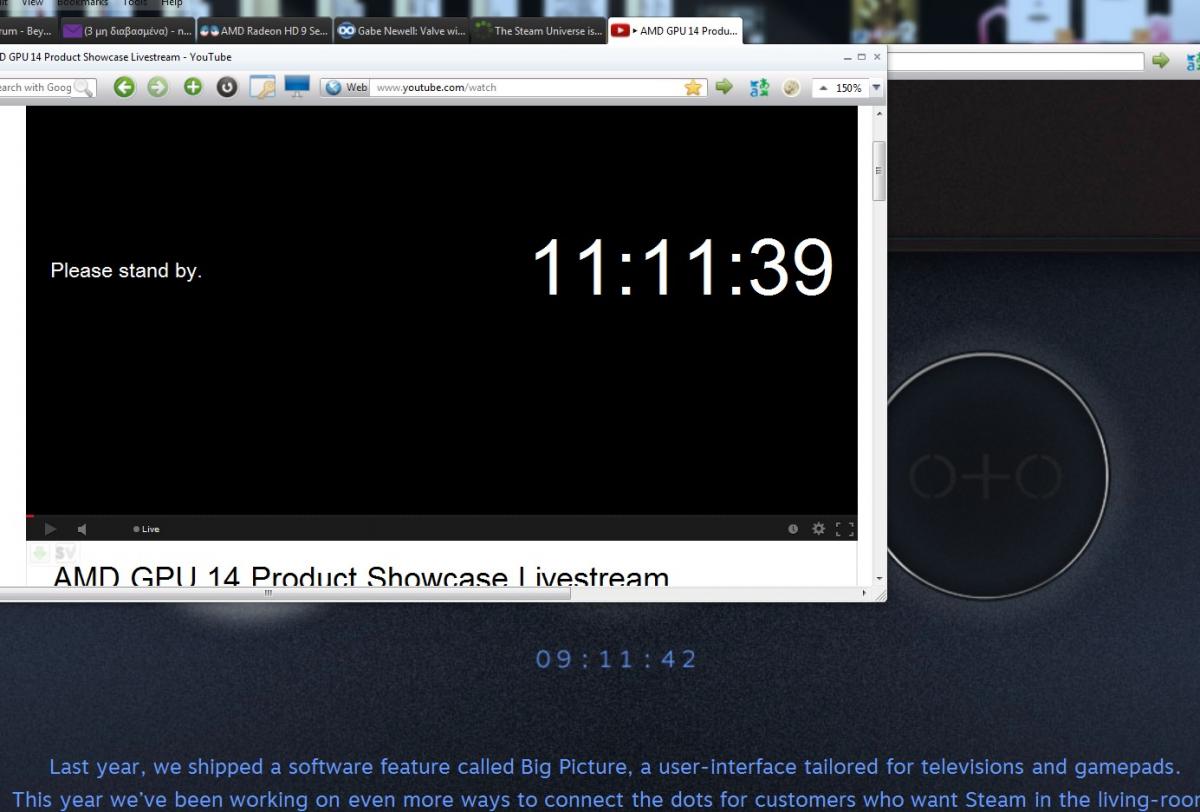Open the key and page password icon
This screenshot has width=1200, height=812.
262,87
